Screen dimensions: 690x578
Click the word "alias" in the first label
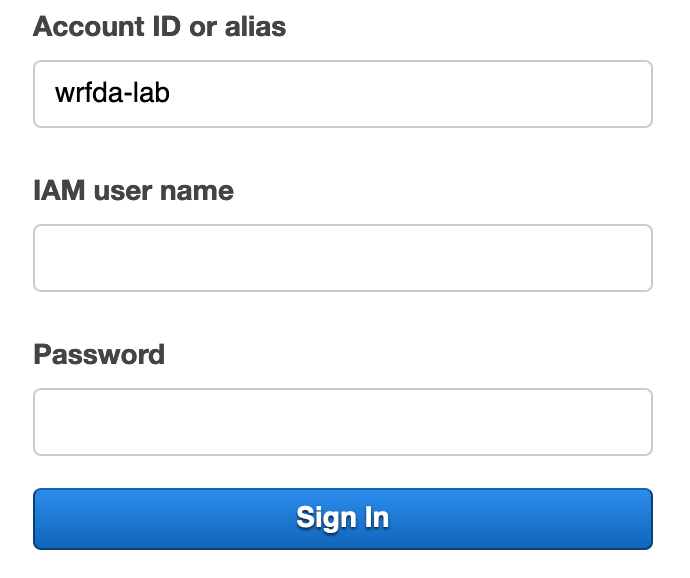point(255,26)
